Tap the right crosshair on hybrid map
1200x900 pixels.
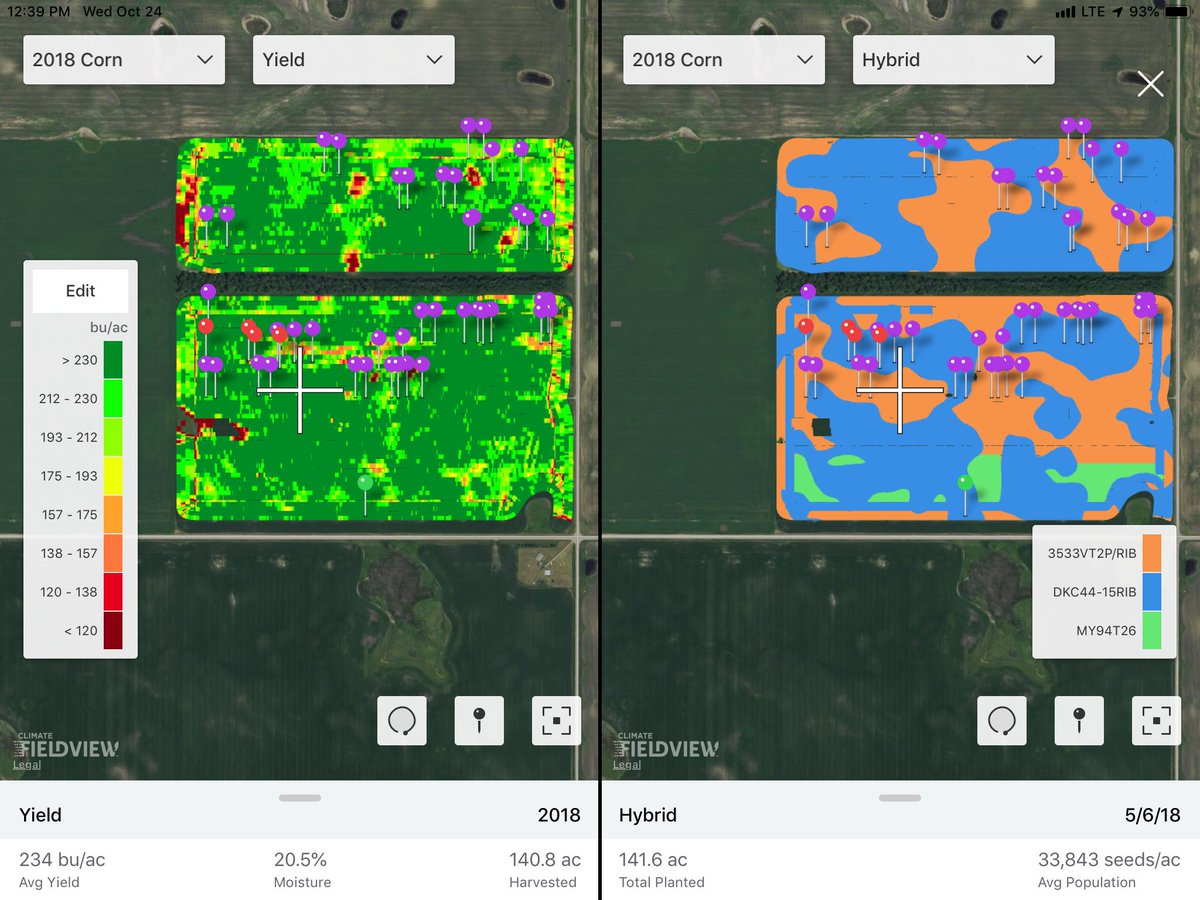(900, 390)
